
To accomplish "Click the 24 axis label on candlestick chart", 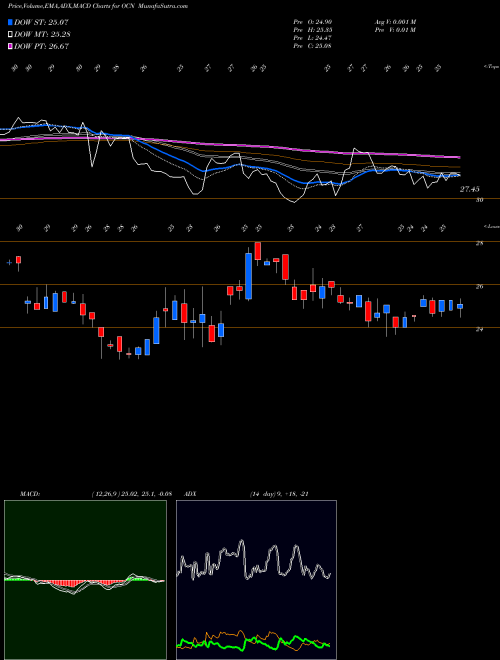I will 479,330.
